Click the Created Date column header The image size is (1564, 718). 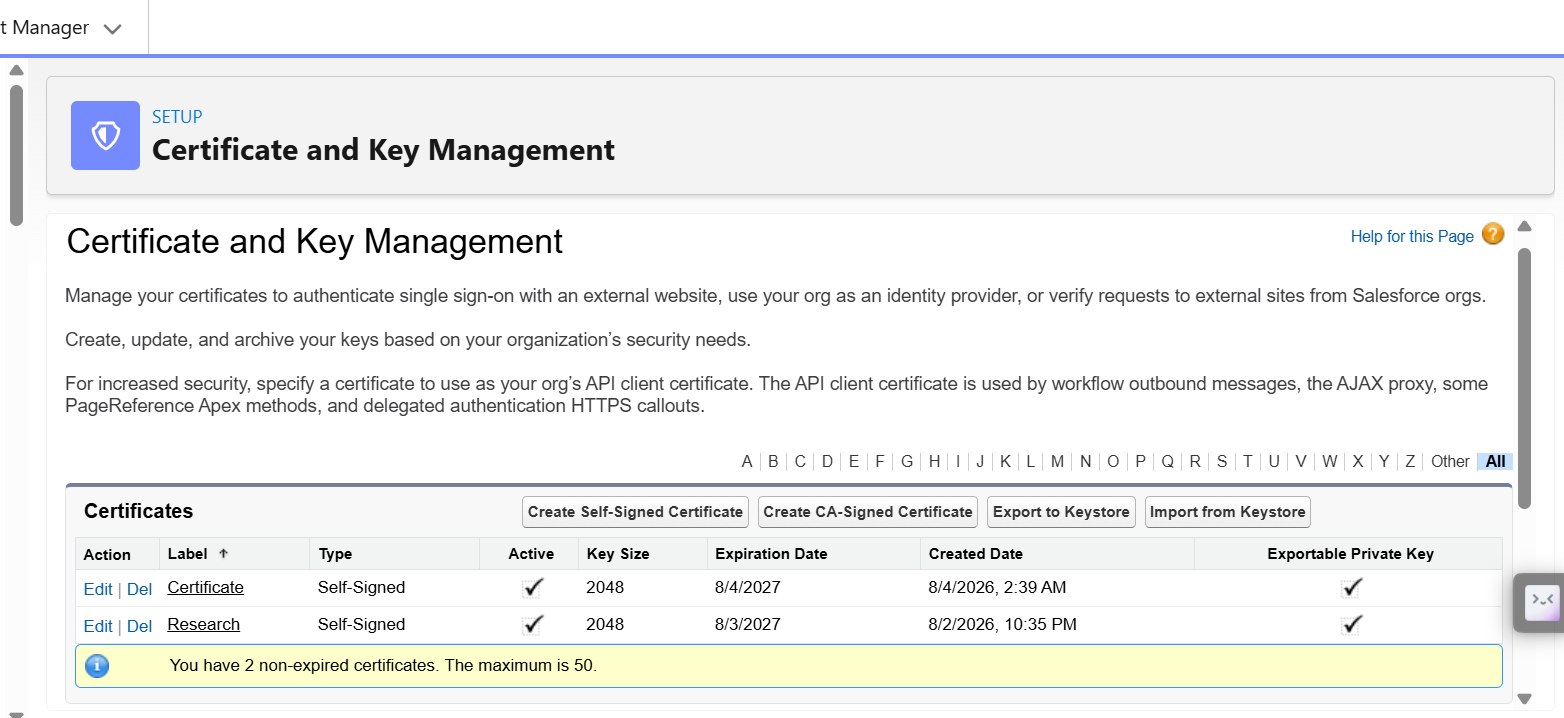pos(975,554)
